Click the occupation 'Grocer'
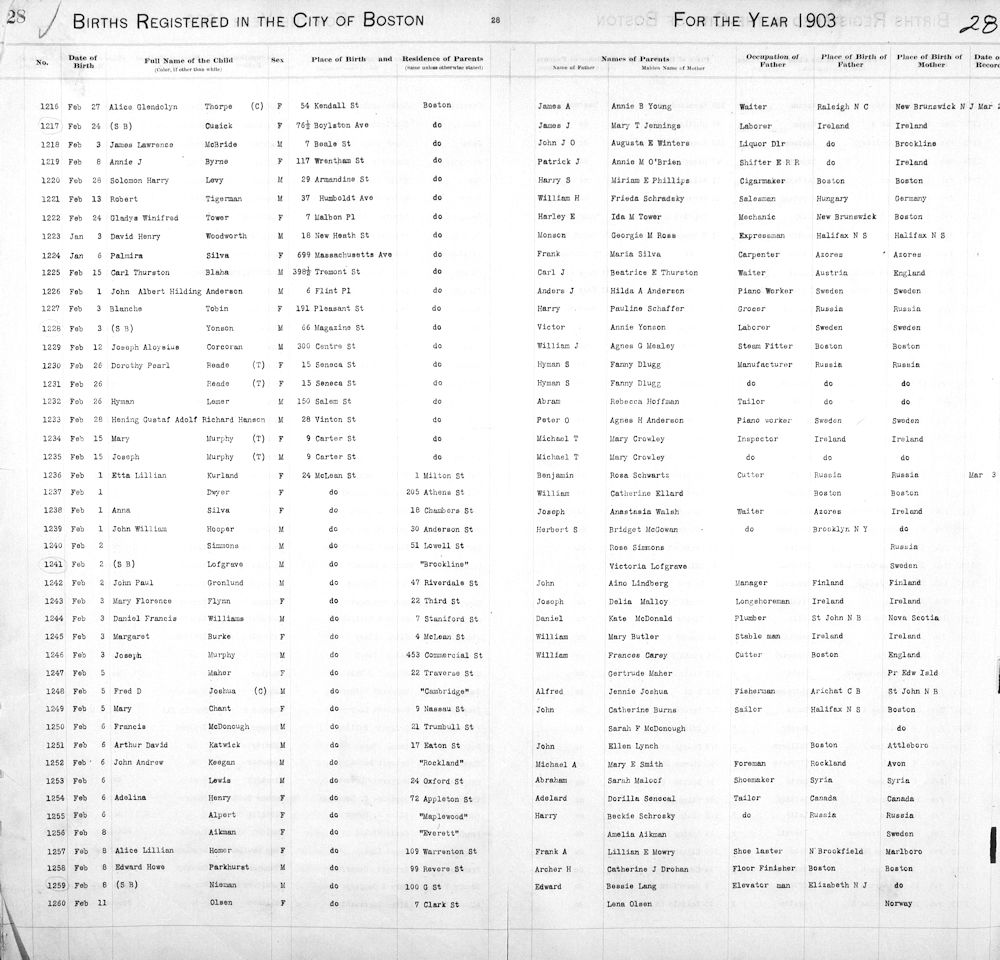This screenshot has height=960, width=1000. click(x=751, y=309)
